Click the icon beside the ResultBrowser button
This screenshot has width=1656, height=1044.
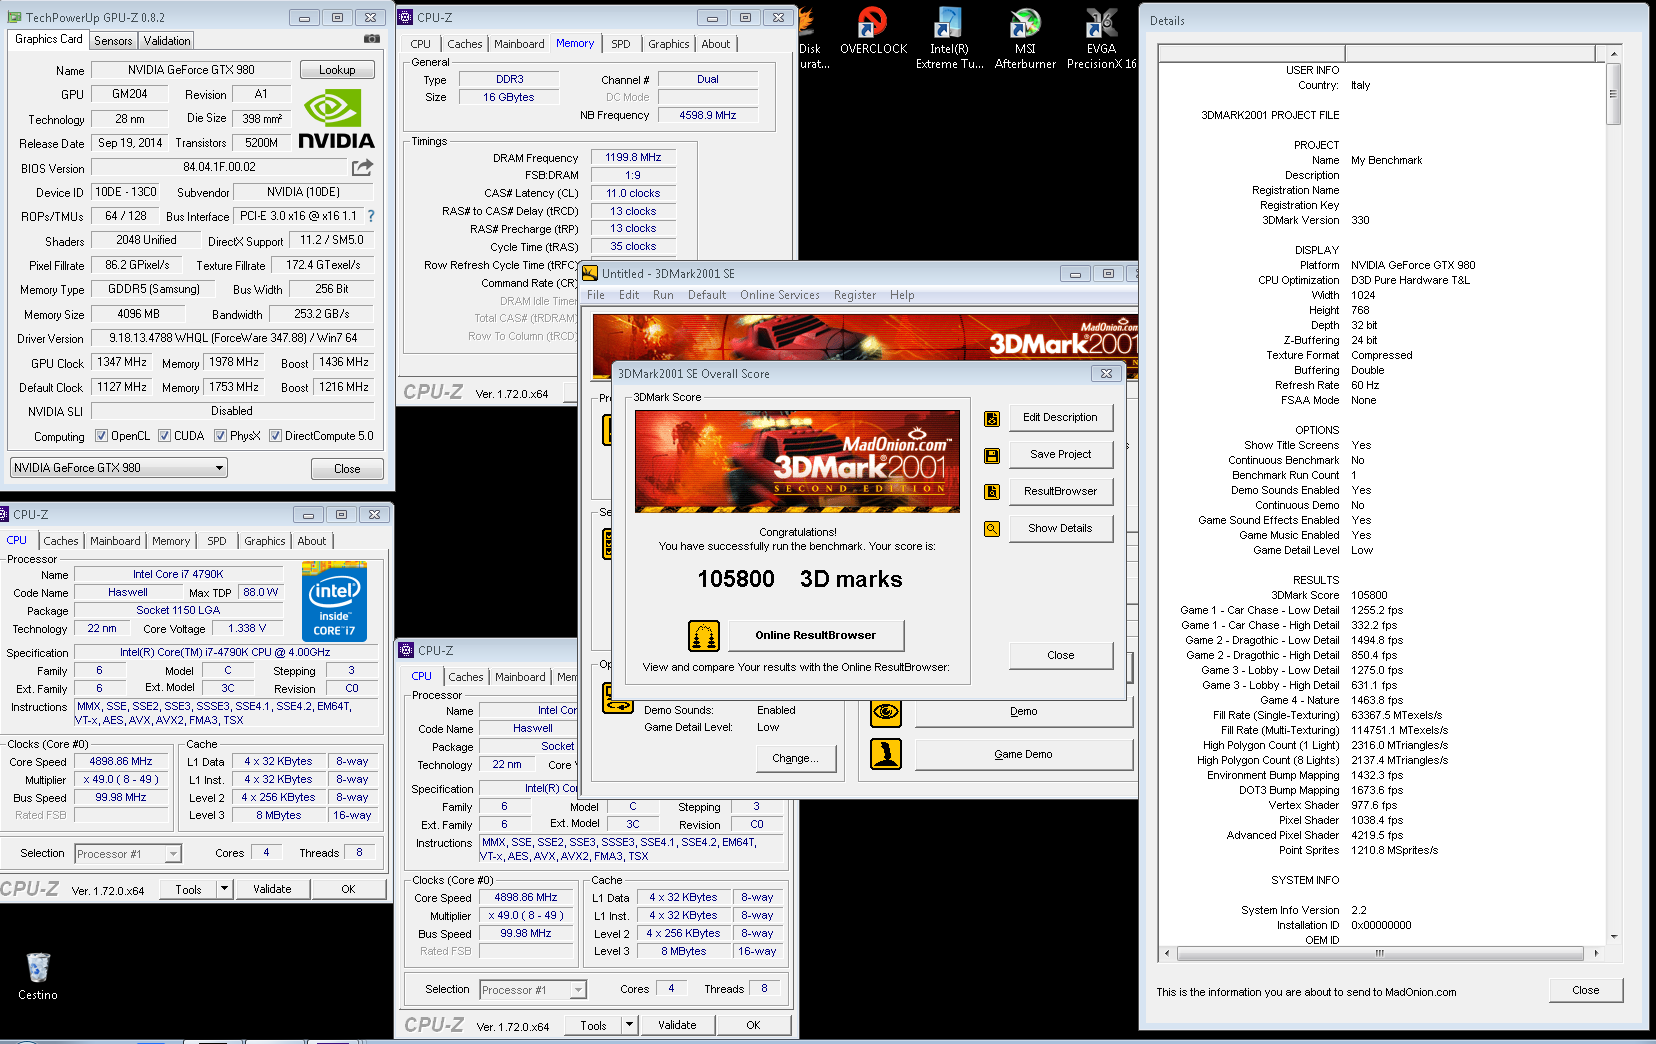pyautogui.click(x=992, y=492)
